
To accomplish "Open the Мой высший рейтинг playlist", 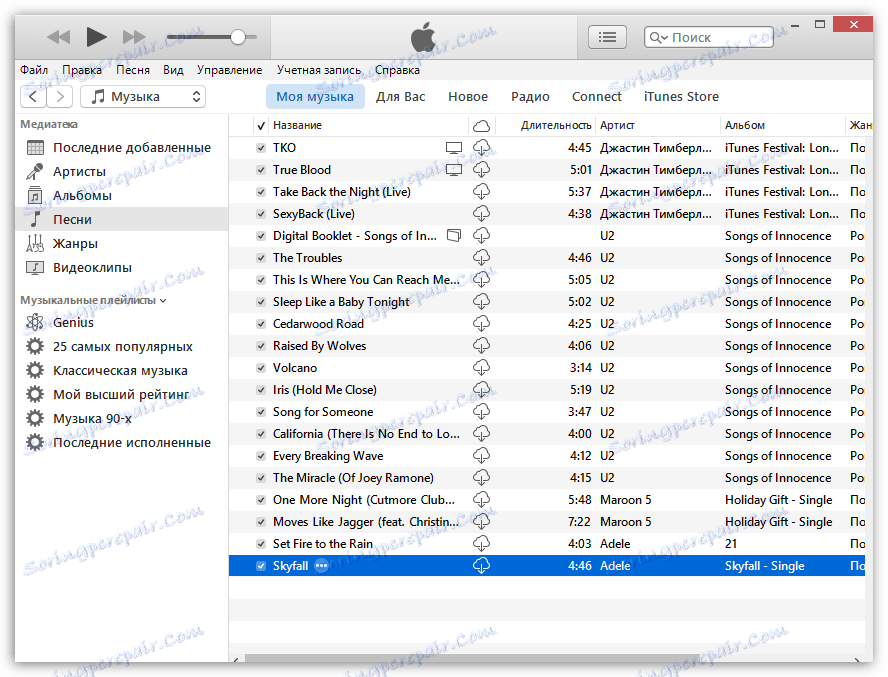I will pyautogui.click(x=121, y=394).
